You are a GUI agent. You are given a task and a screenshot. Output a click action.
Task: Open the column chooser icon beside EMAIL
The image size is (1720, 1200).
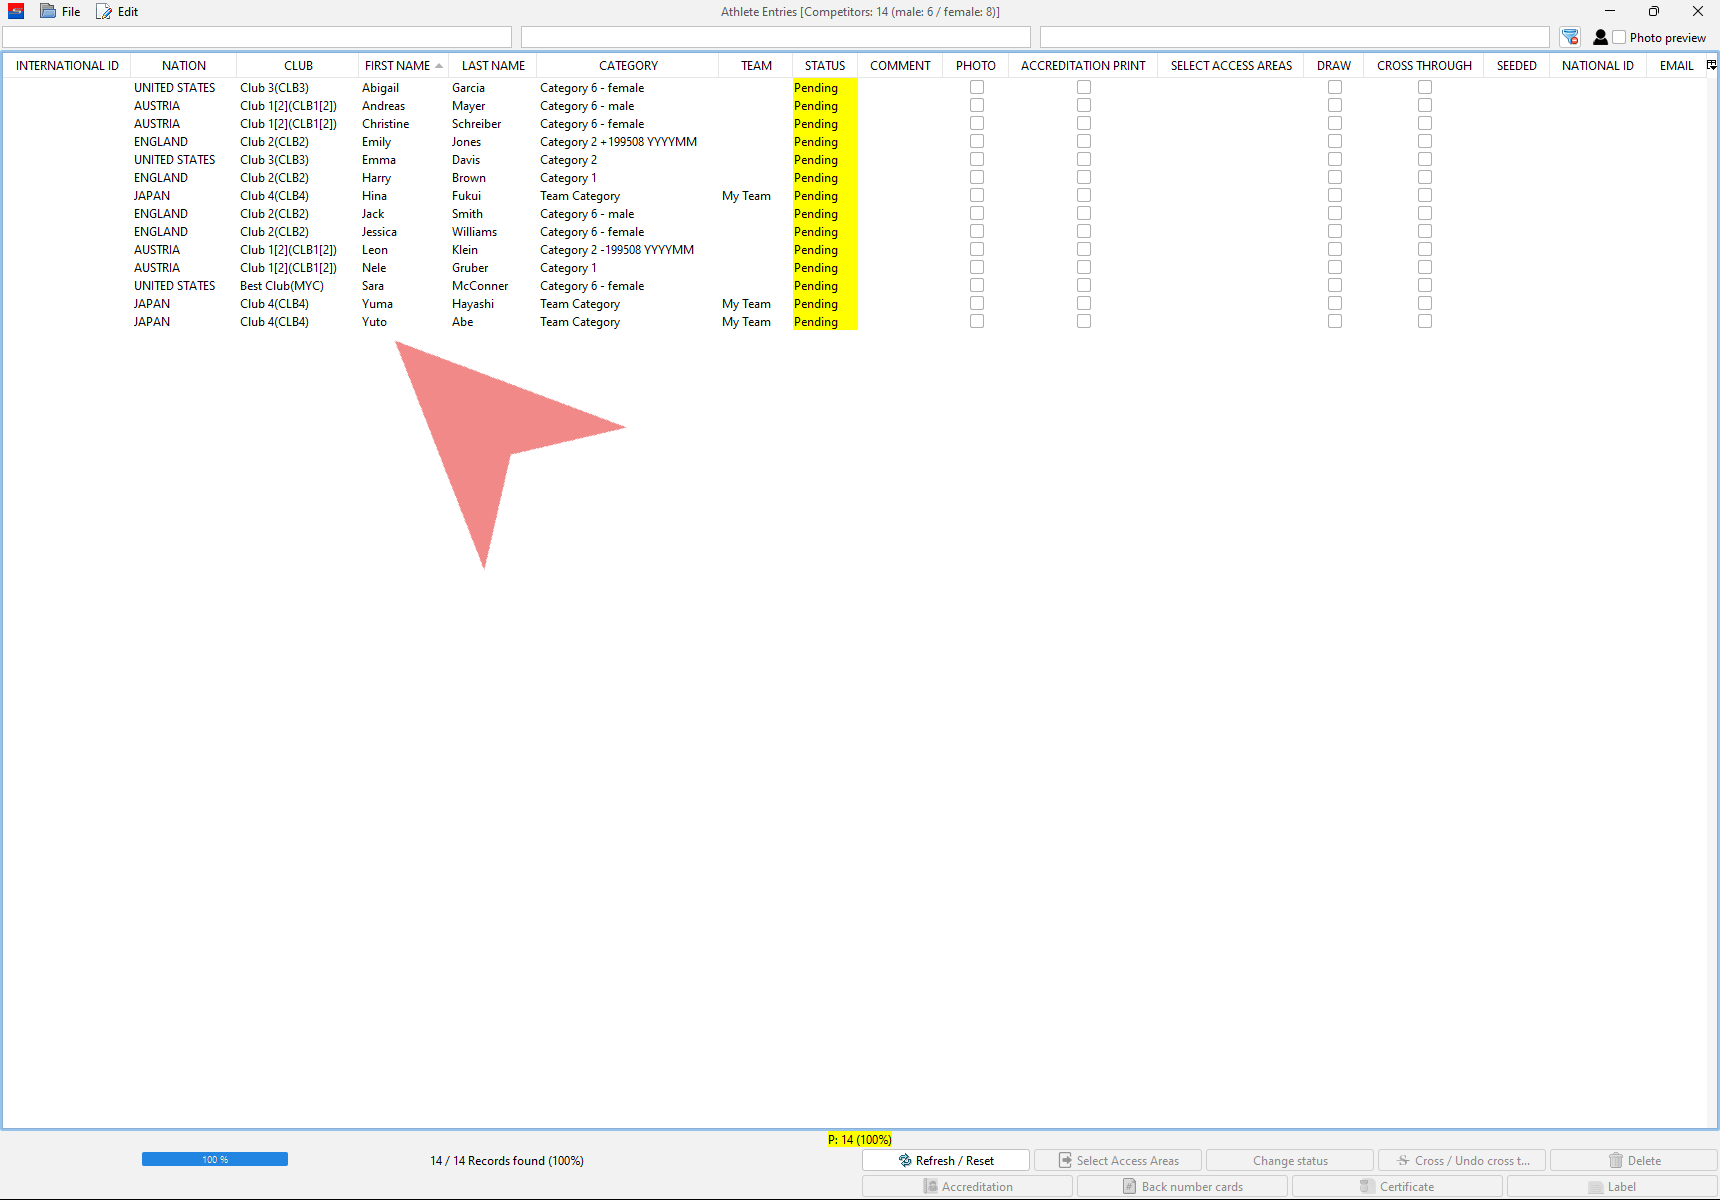point(1711,65)
